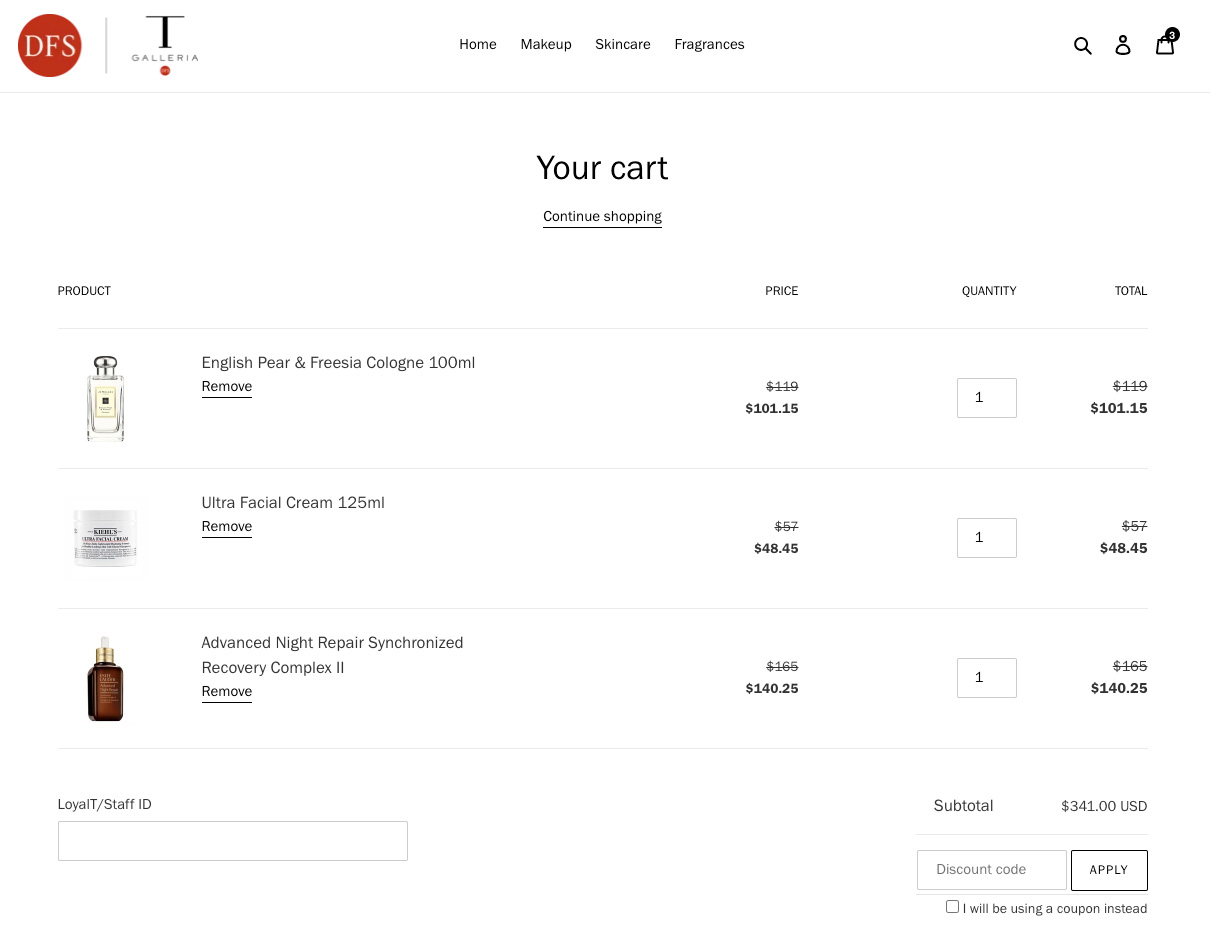Check 'I will be using a coupon instead'
Screen dimensions: 1210x930
952,907
